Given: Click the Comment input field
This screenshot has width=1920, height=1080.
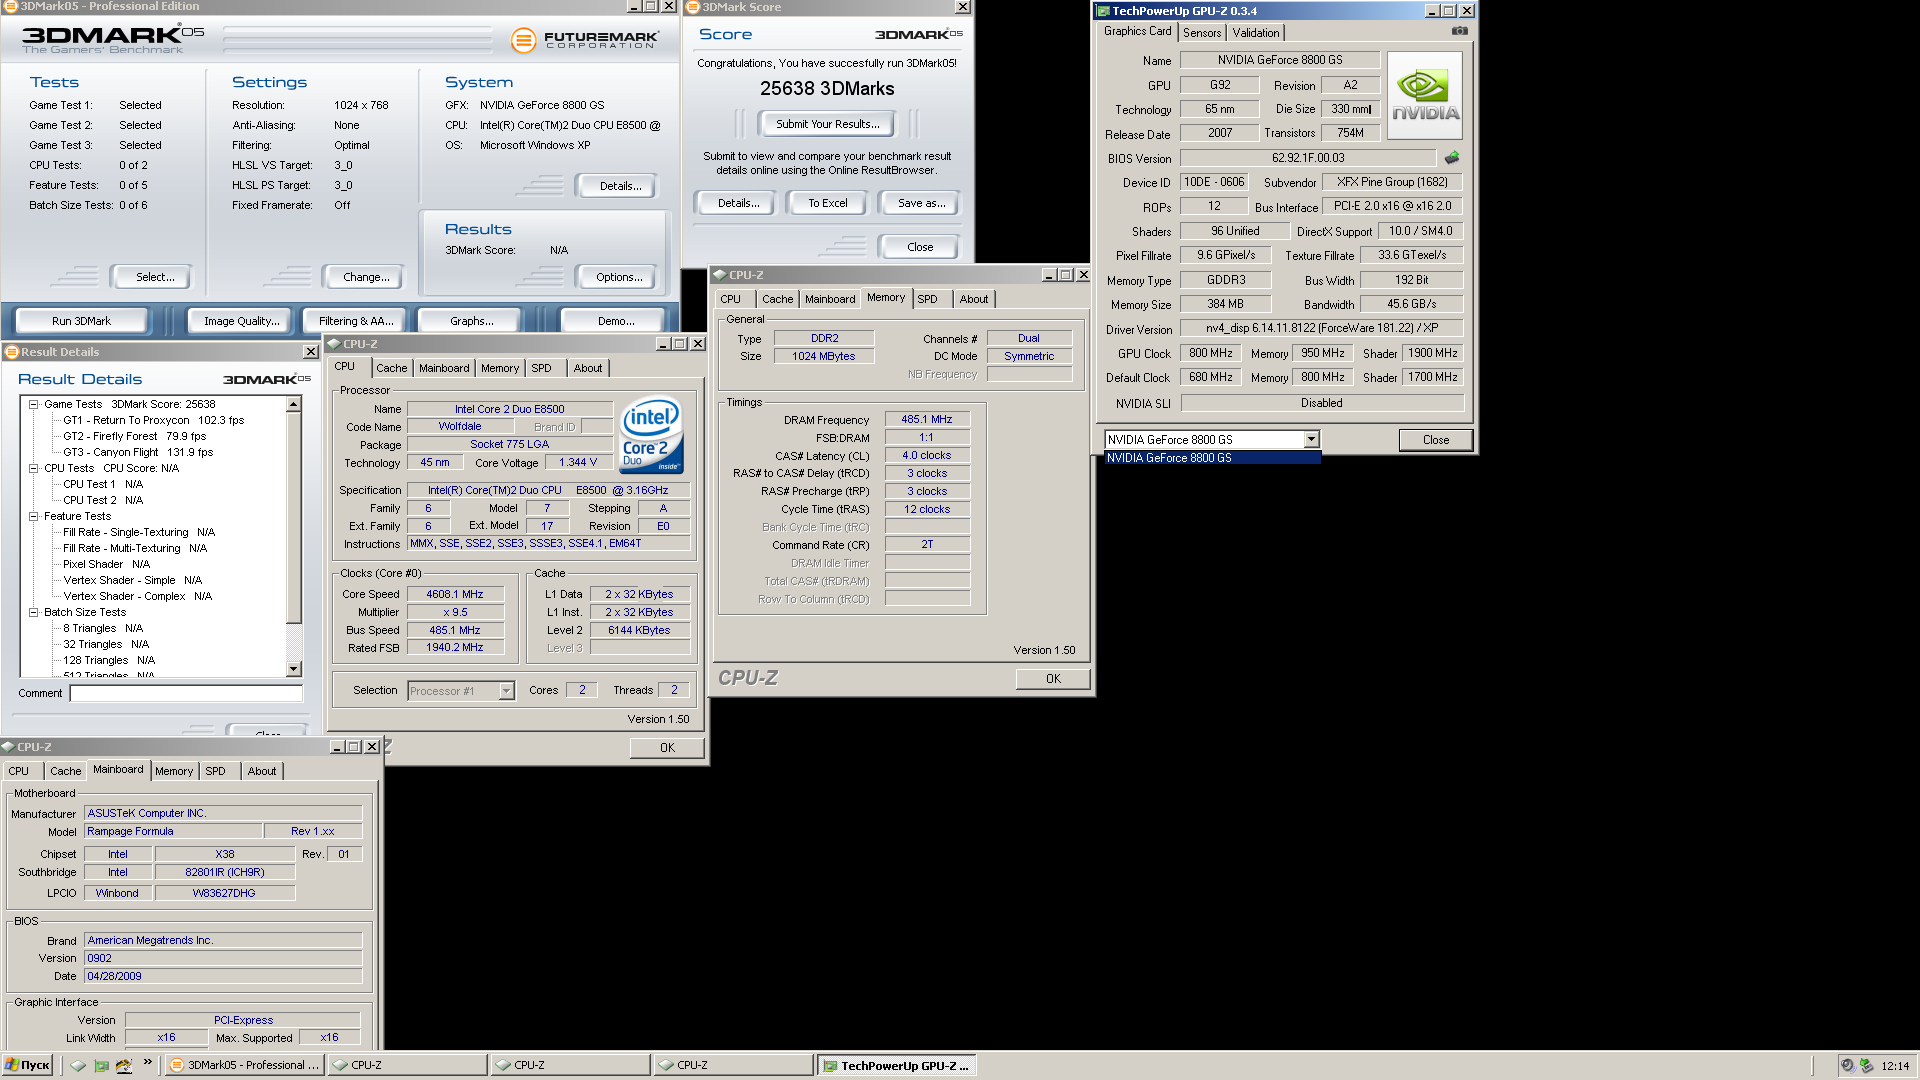Looking at the screenshot, I should point(186,693).
